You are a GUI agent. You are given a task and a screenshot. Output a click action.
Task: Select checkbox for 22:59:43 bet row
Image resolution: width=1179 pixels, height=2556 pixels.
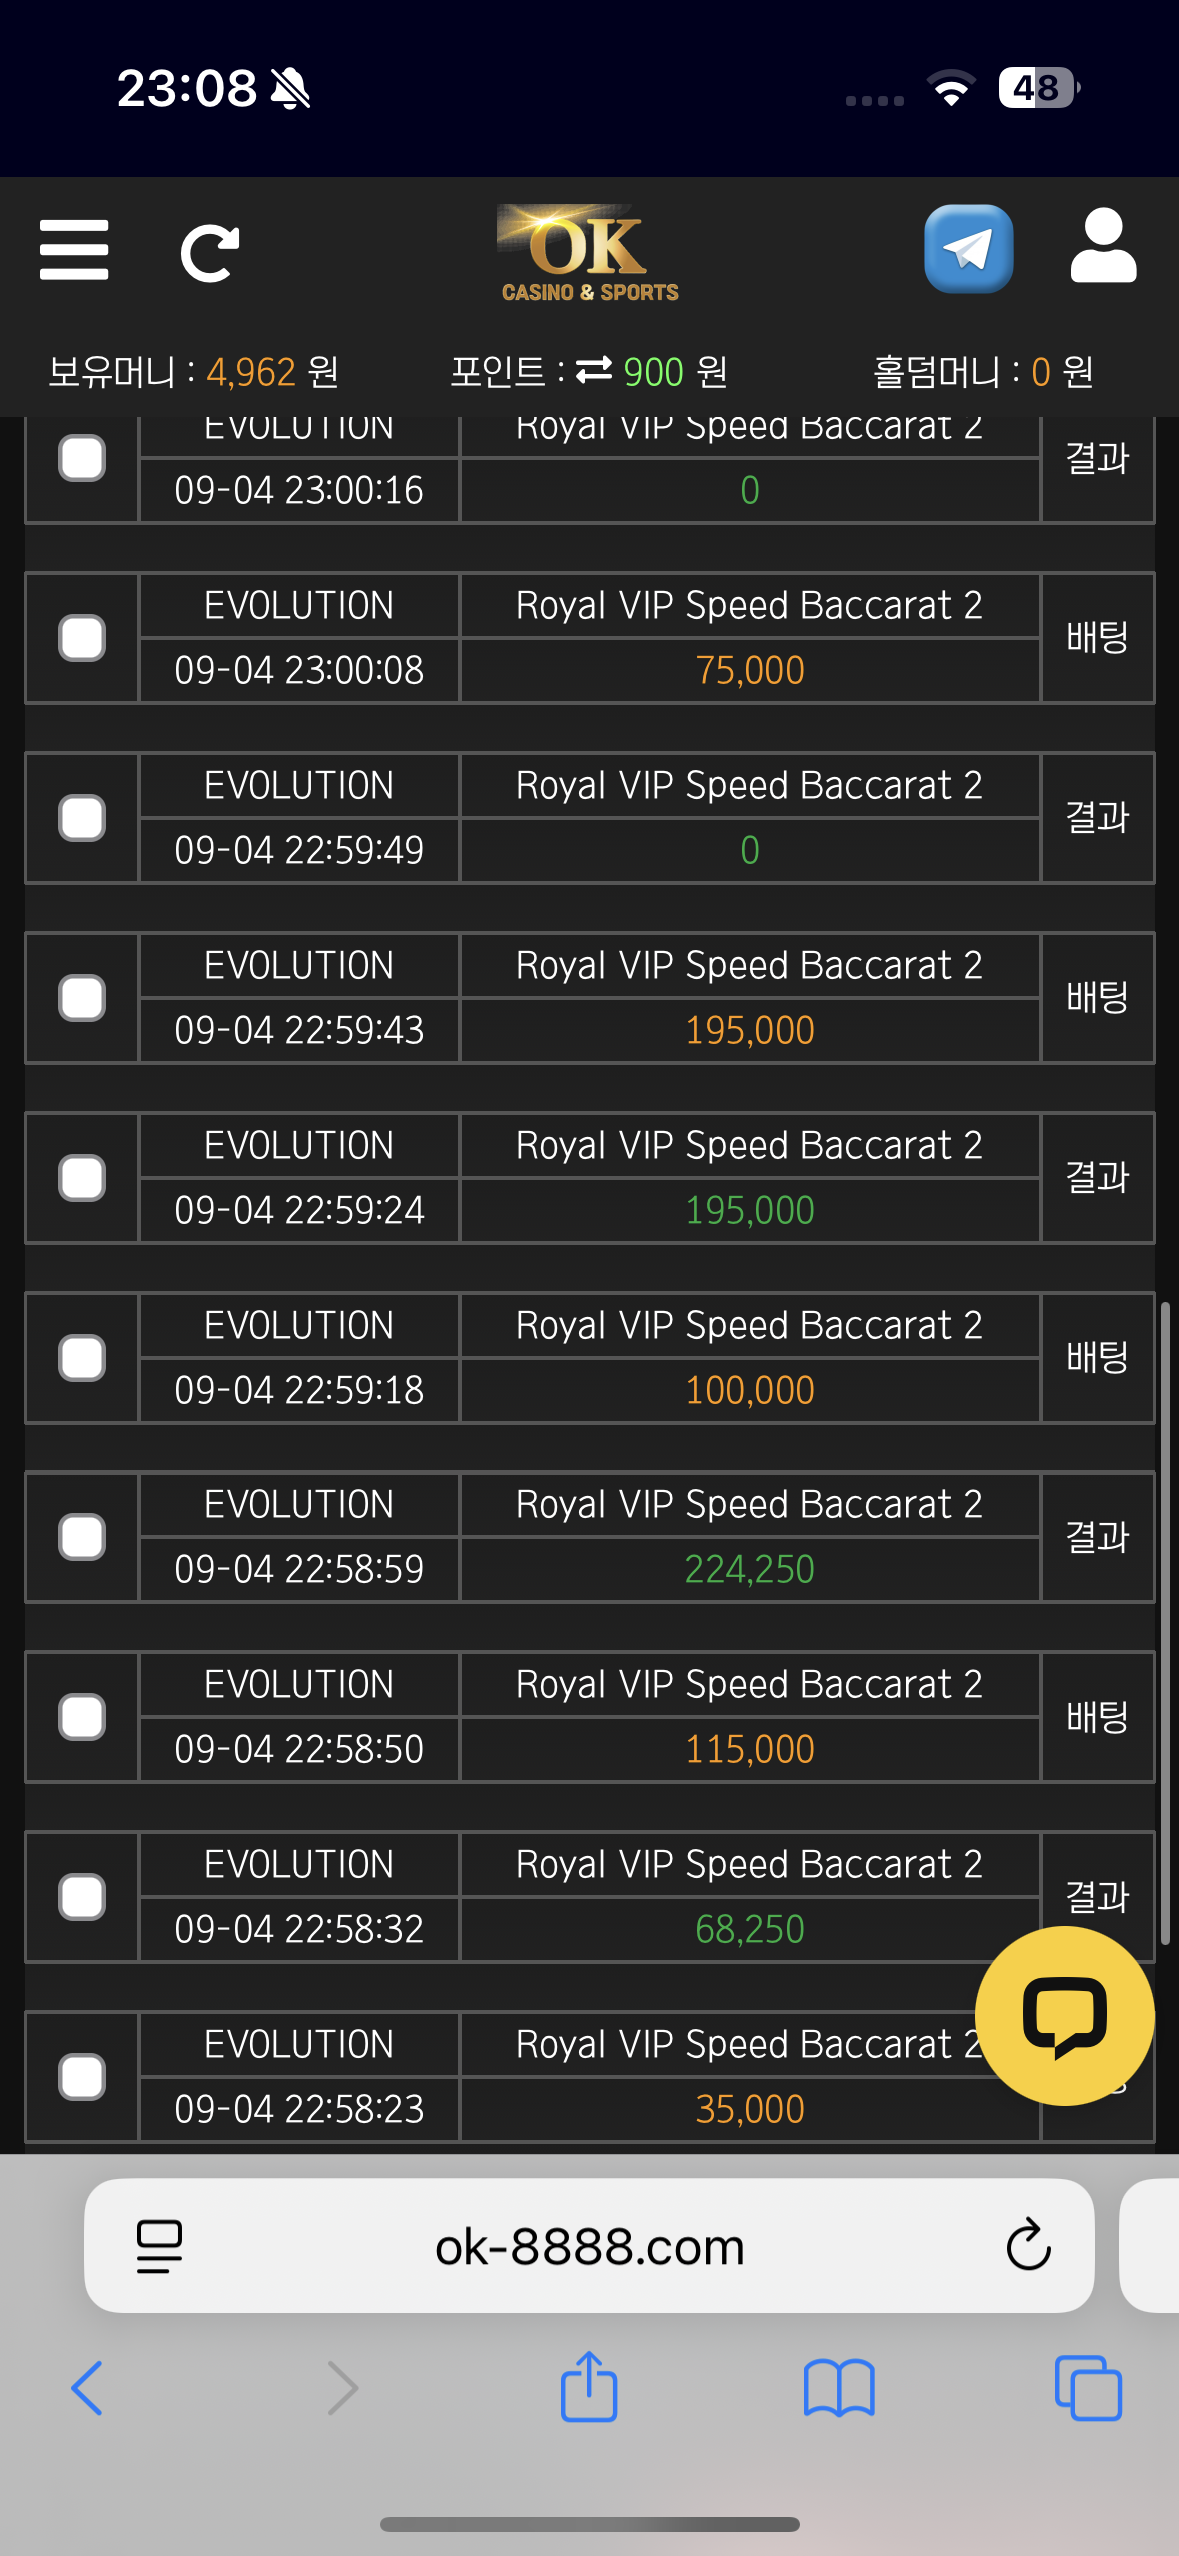click(82, 998)
